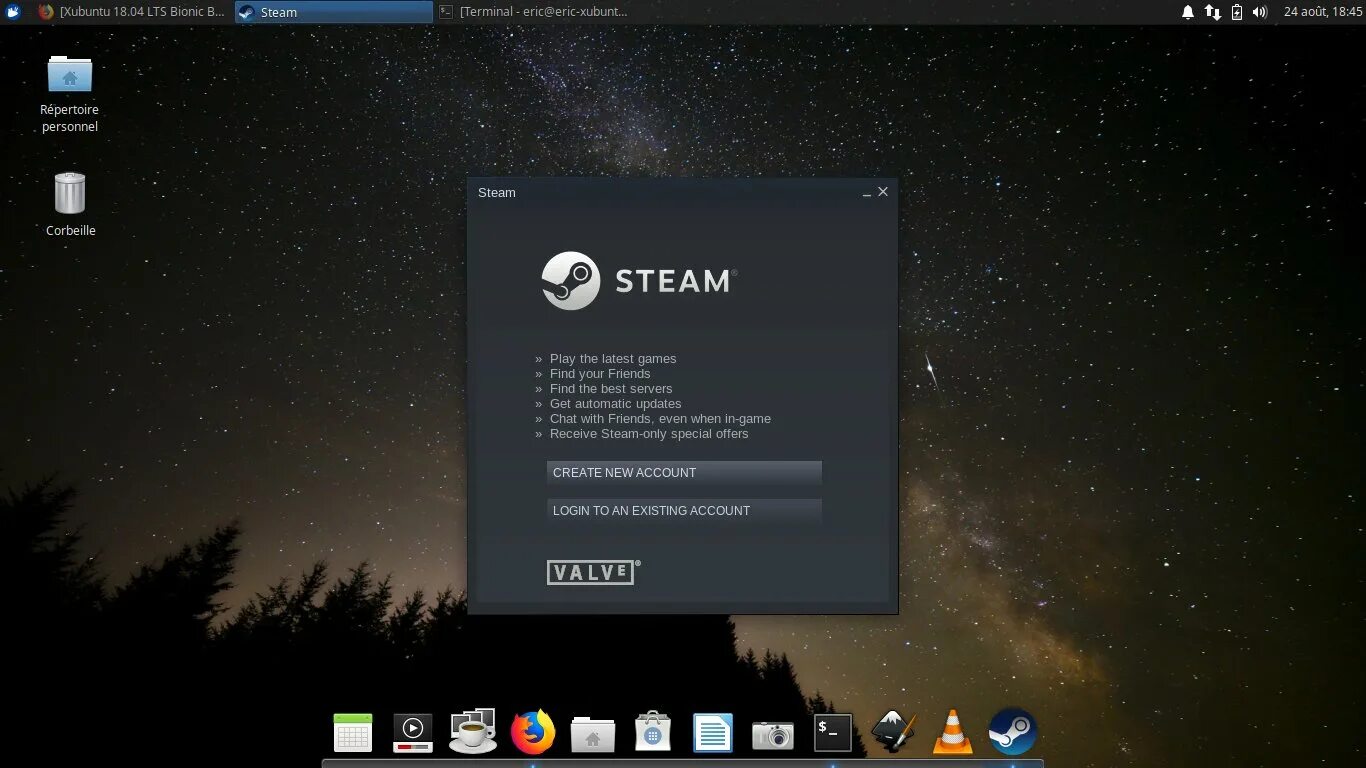Viewport: 1366px width, 768px height.
Task: Launch Firefox from the dock
Action: 533,732
